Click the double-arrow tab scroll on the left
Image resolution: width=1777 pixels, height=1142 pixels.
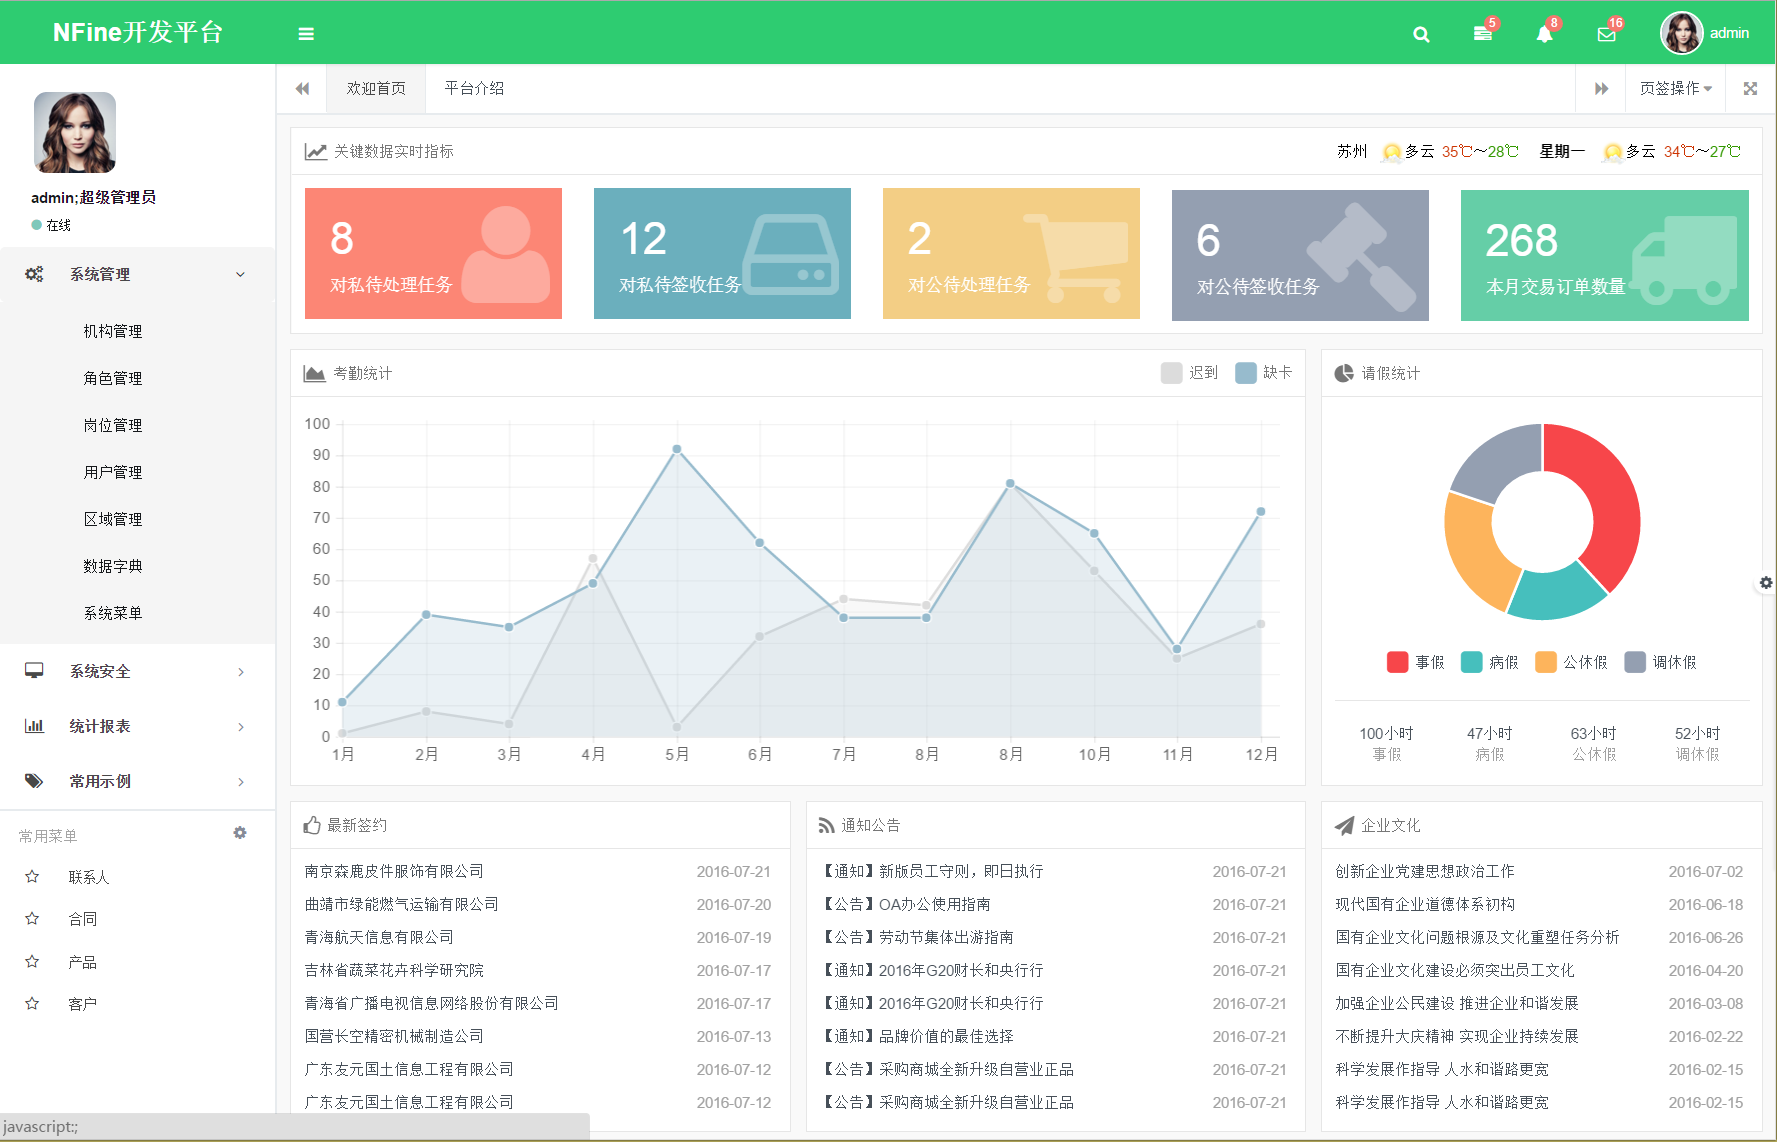[x=302, y=88]
